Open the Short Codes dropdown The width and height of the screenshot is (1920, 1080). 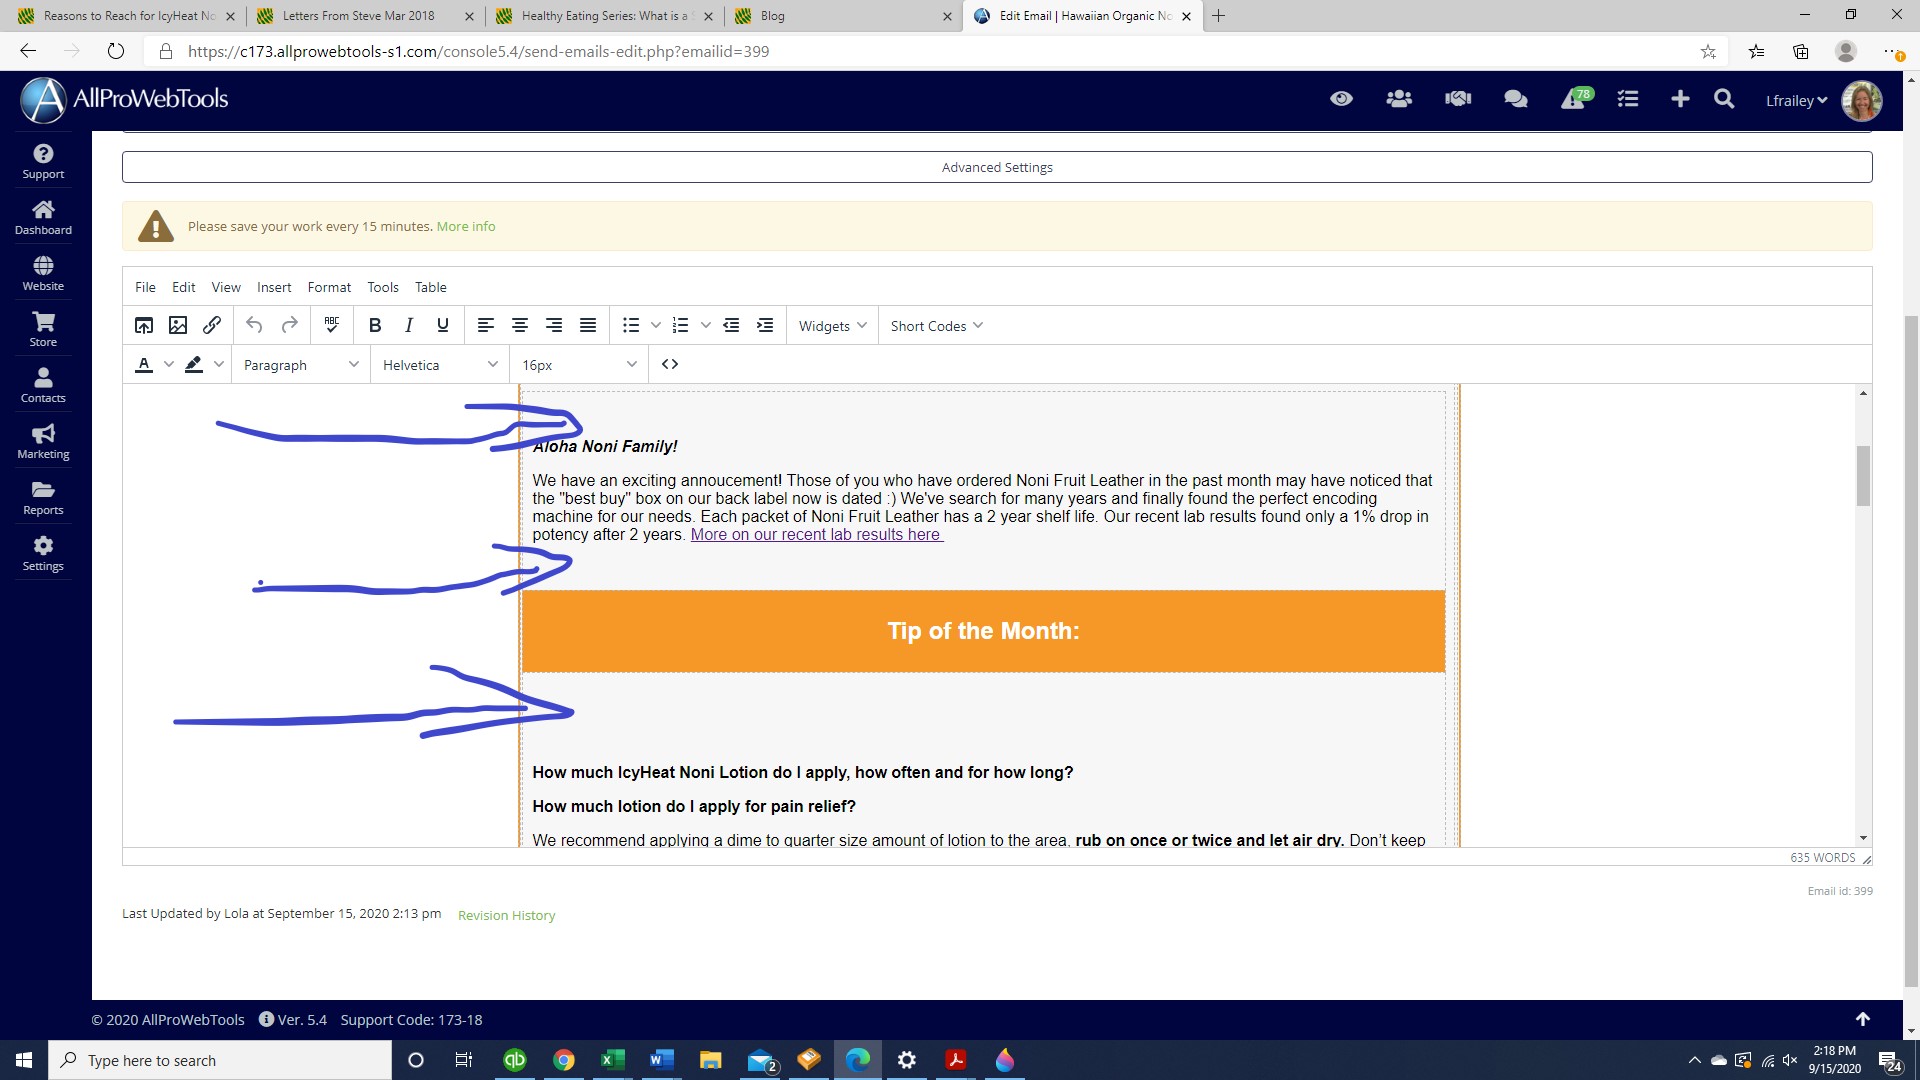coord(937,325)
